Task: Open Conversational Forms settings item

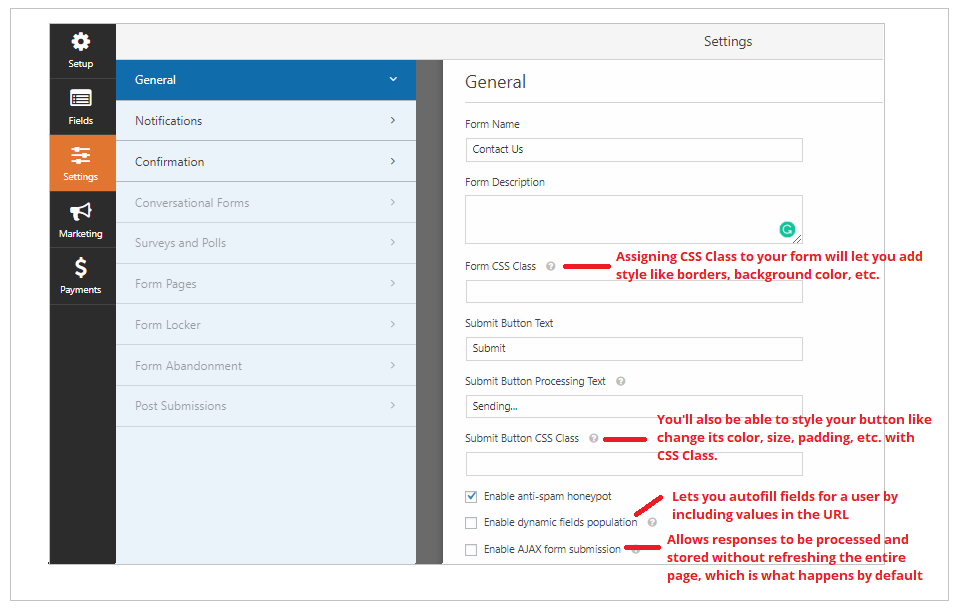Action: pos(266,202)
